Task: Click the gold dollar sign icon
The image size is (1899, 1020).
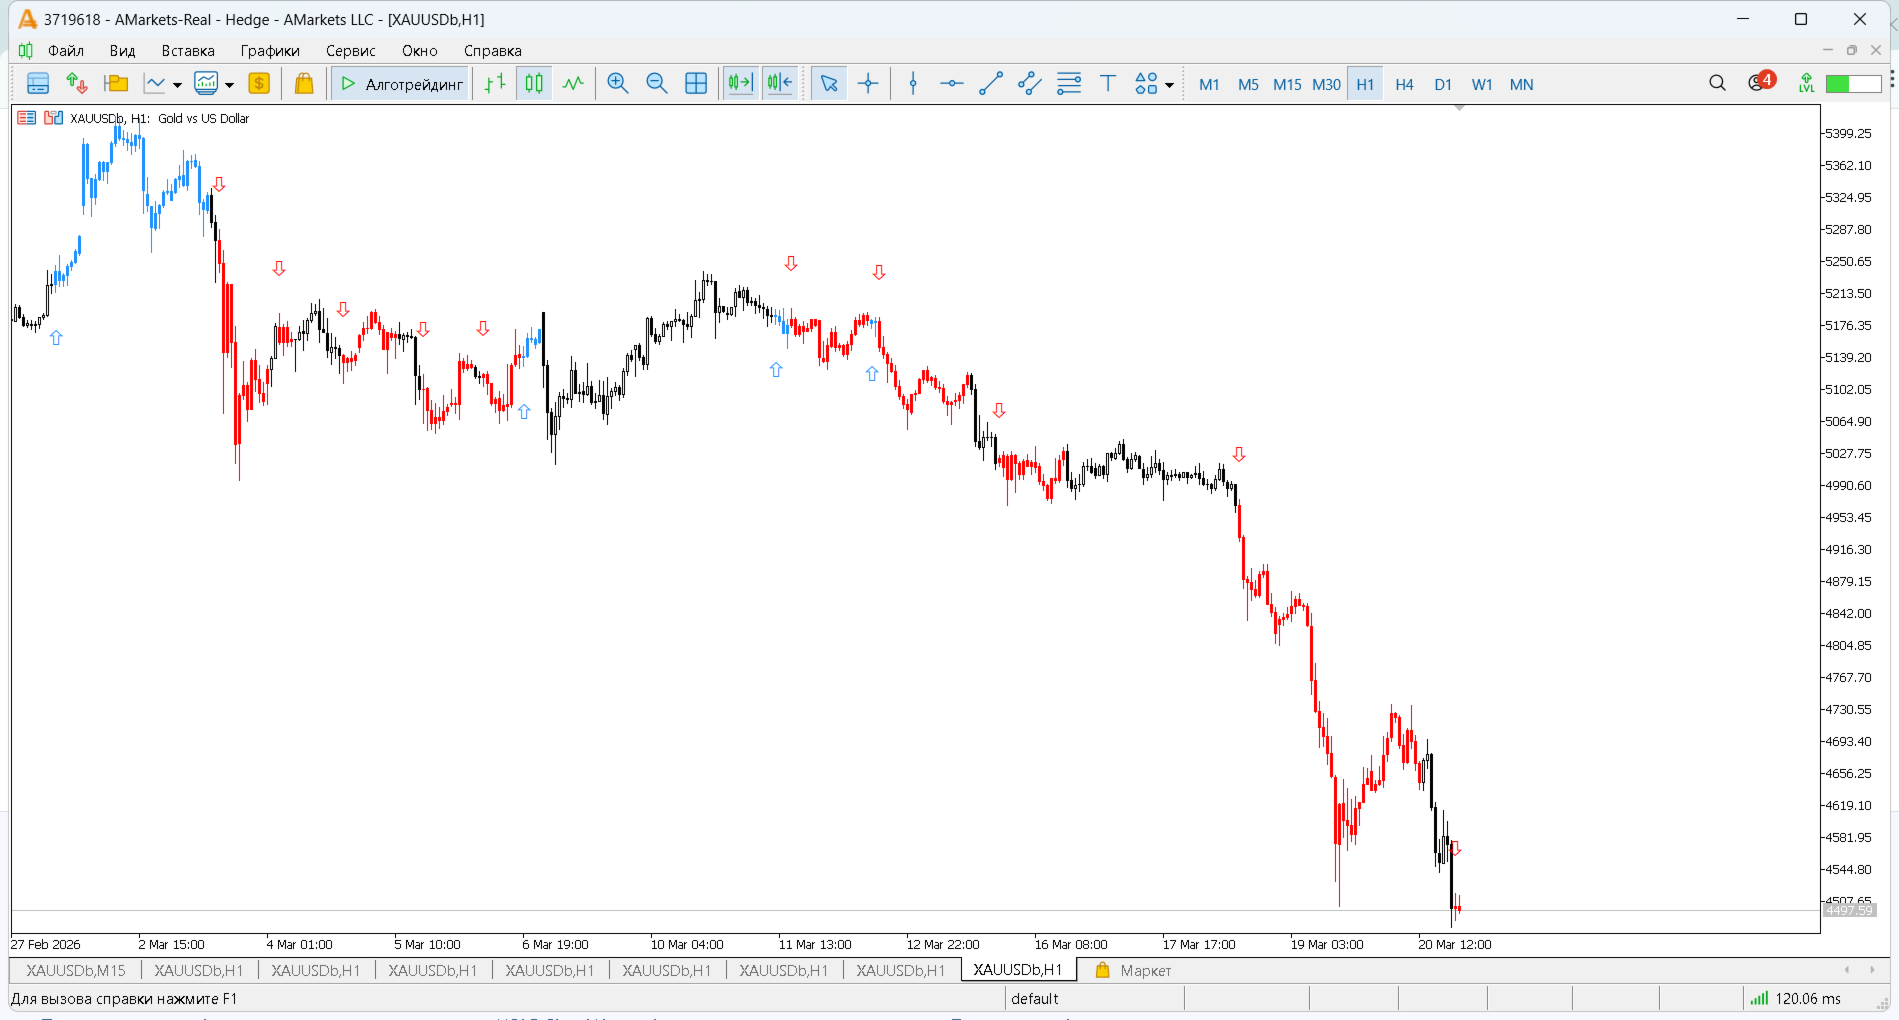Action: [x=259, y=84]
